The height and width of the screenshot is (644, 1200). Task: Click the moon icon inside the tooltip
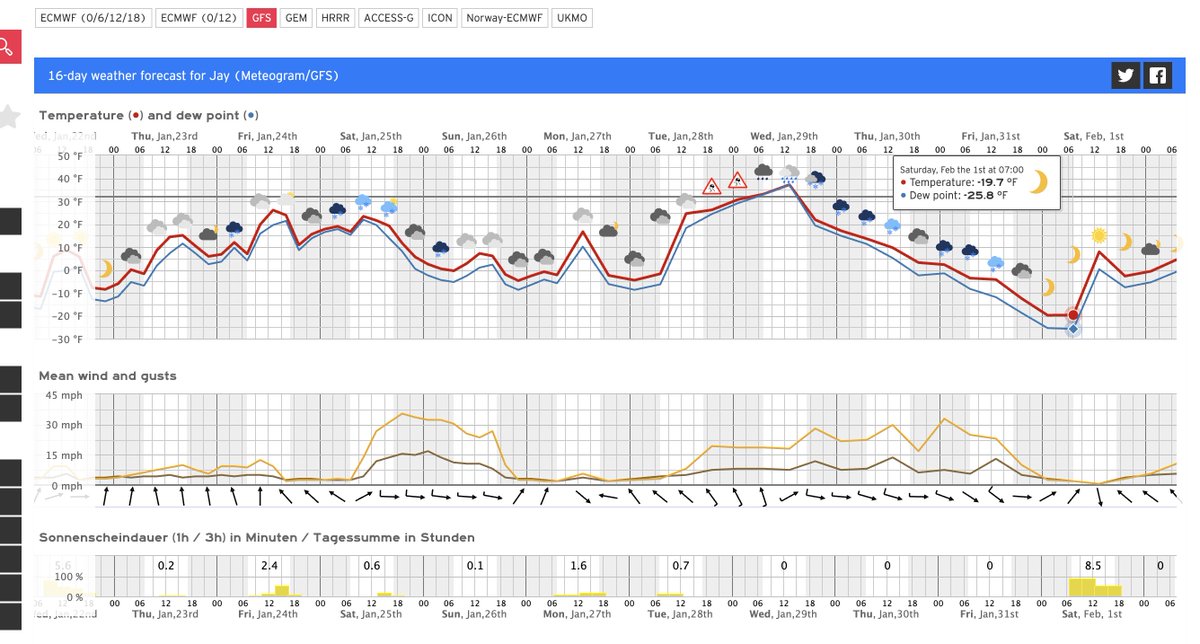1040,182
